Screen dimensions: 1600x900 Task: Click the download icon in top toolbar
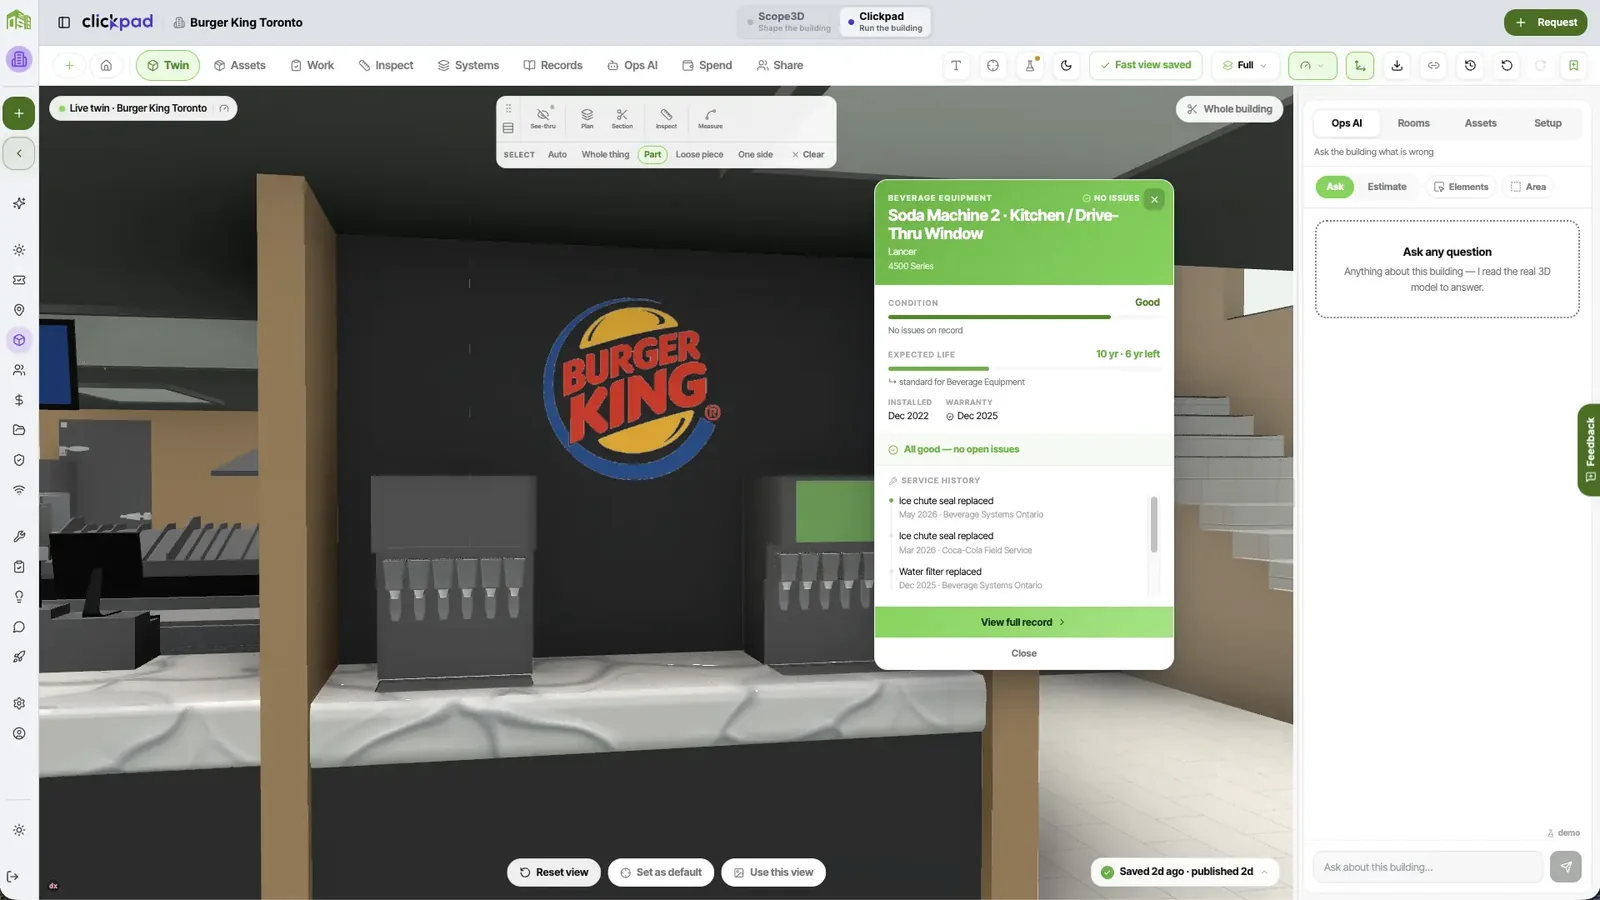point(1397,65)
